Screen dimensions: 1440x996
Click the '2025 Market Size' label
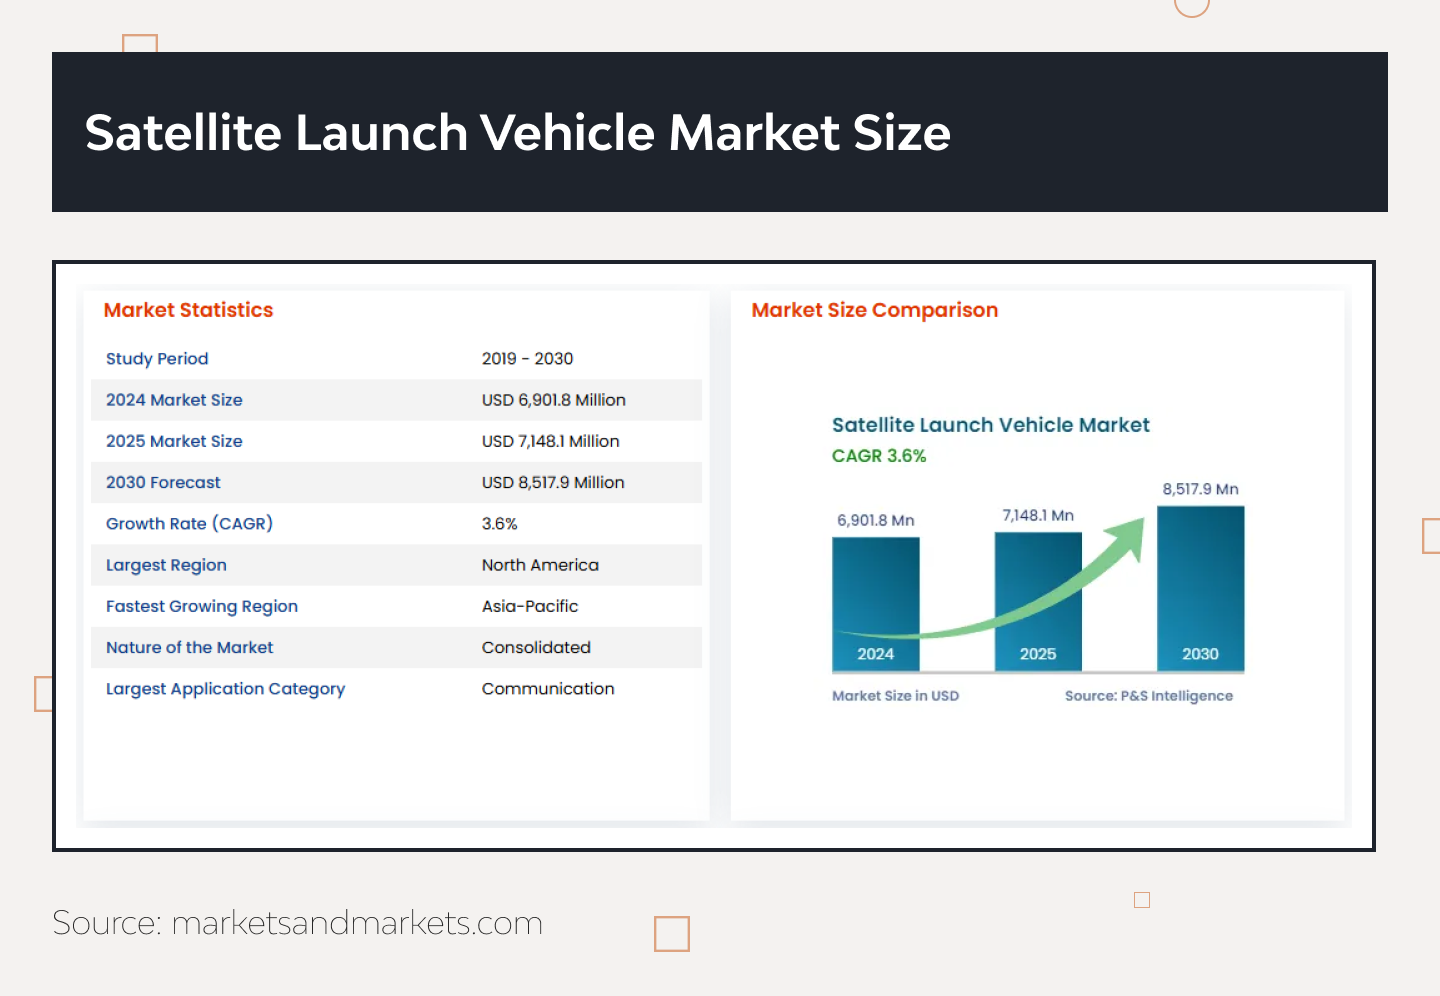174,441
